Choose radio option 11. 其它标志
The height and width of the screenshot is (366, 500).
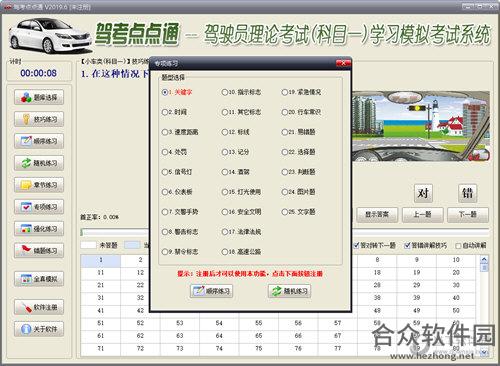pos(241,112)
